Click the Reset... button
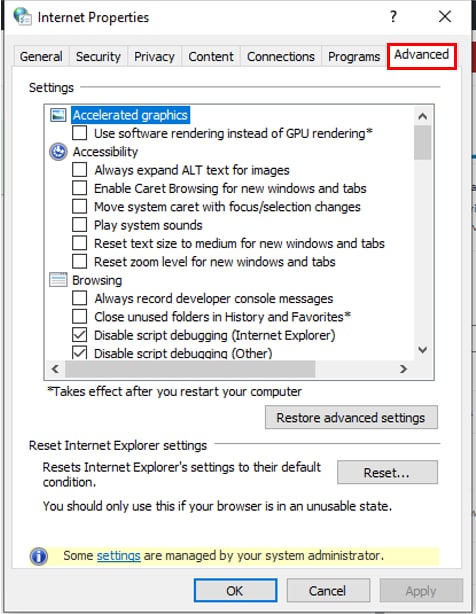 (387, 473)
